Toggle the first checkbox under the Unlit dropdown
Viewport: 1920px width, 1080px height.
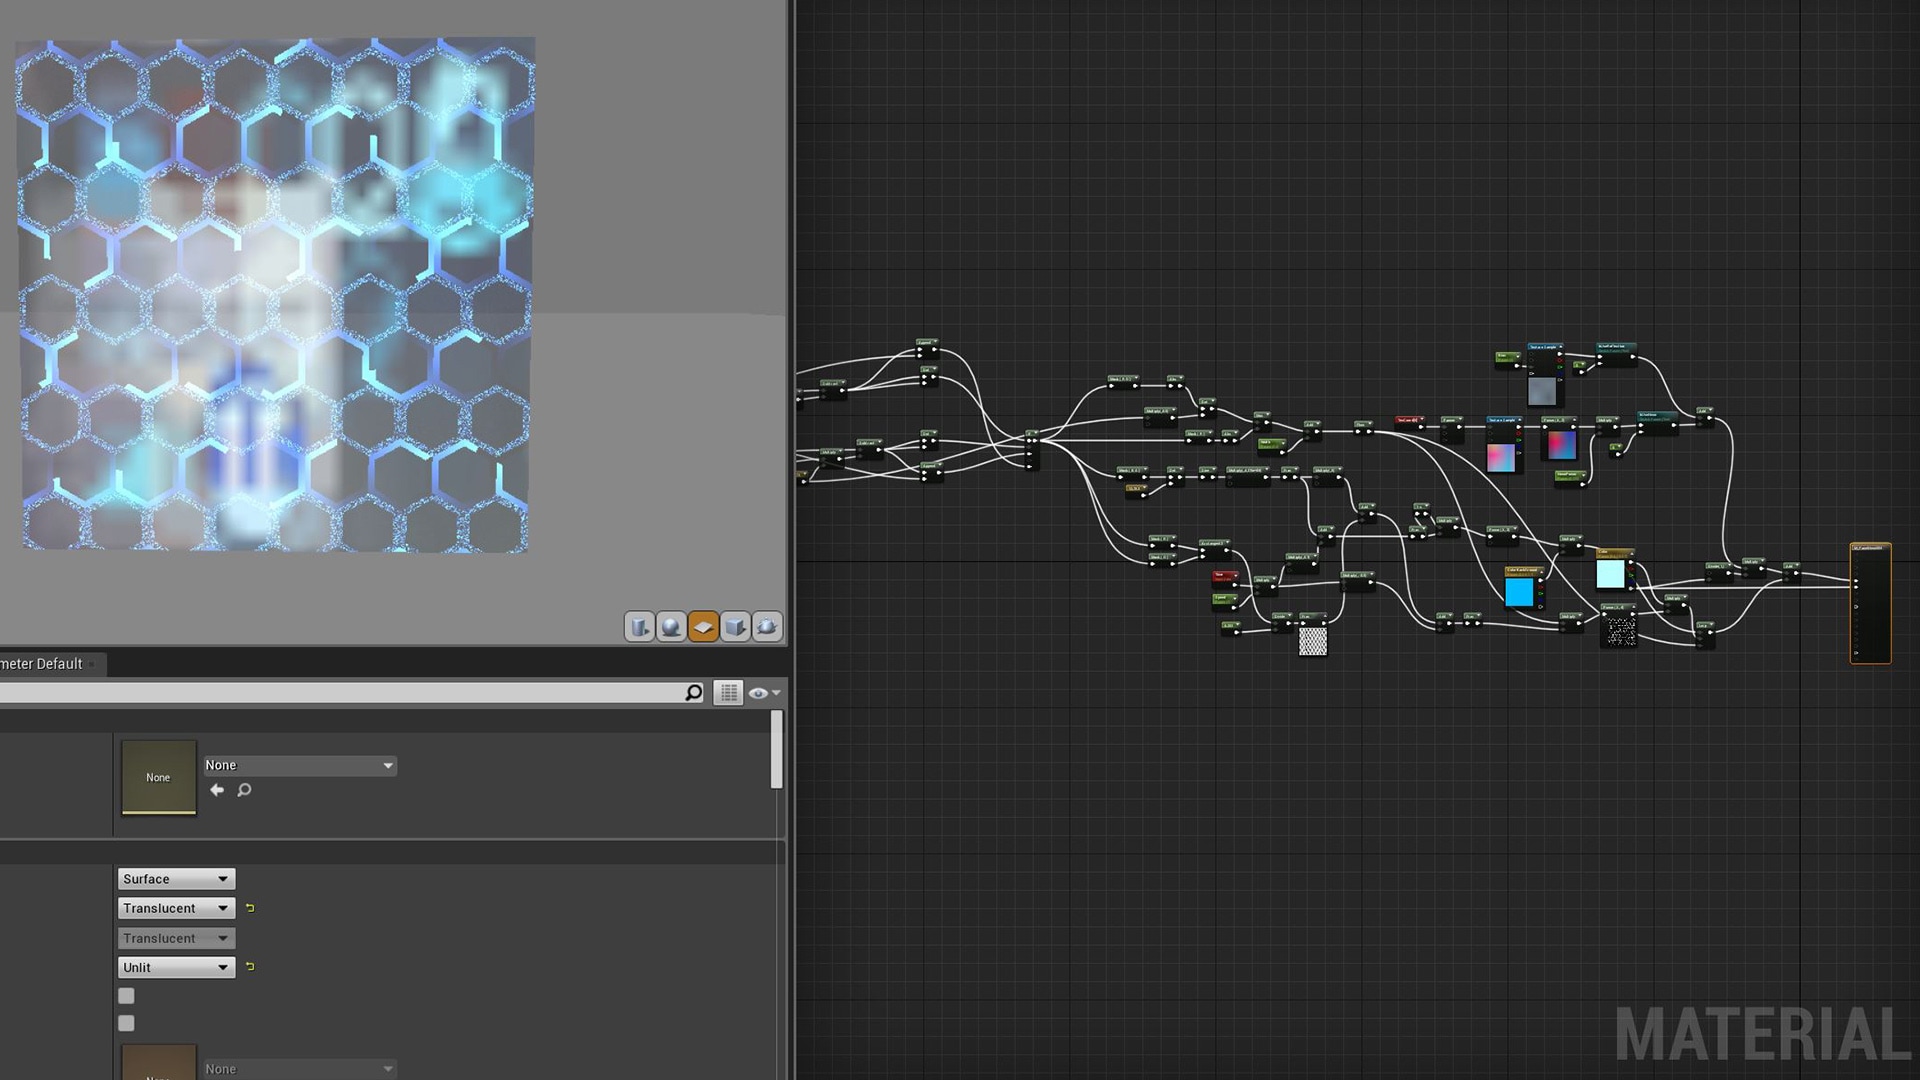[126, 995]
